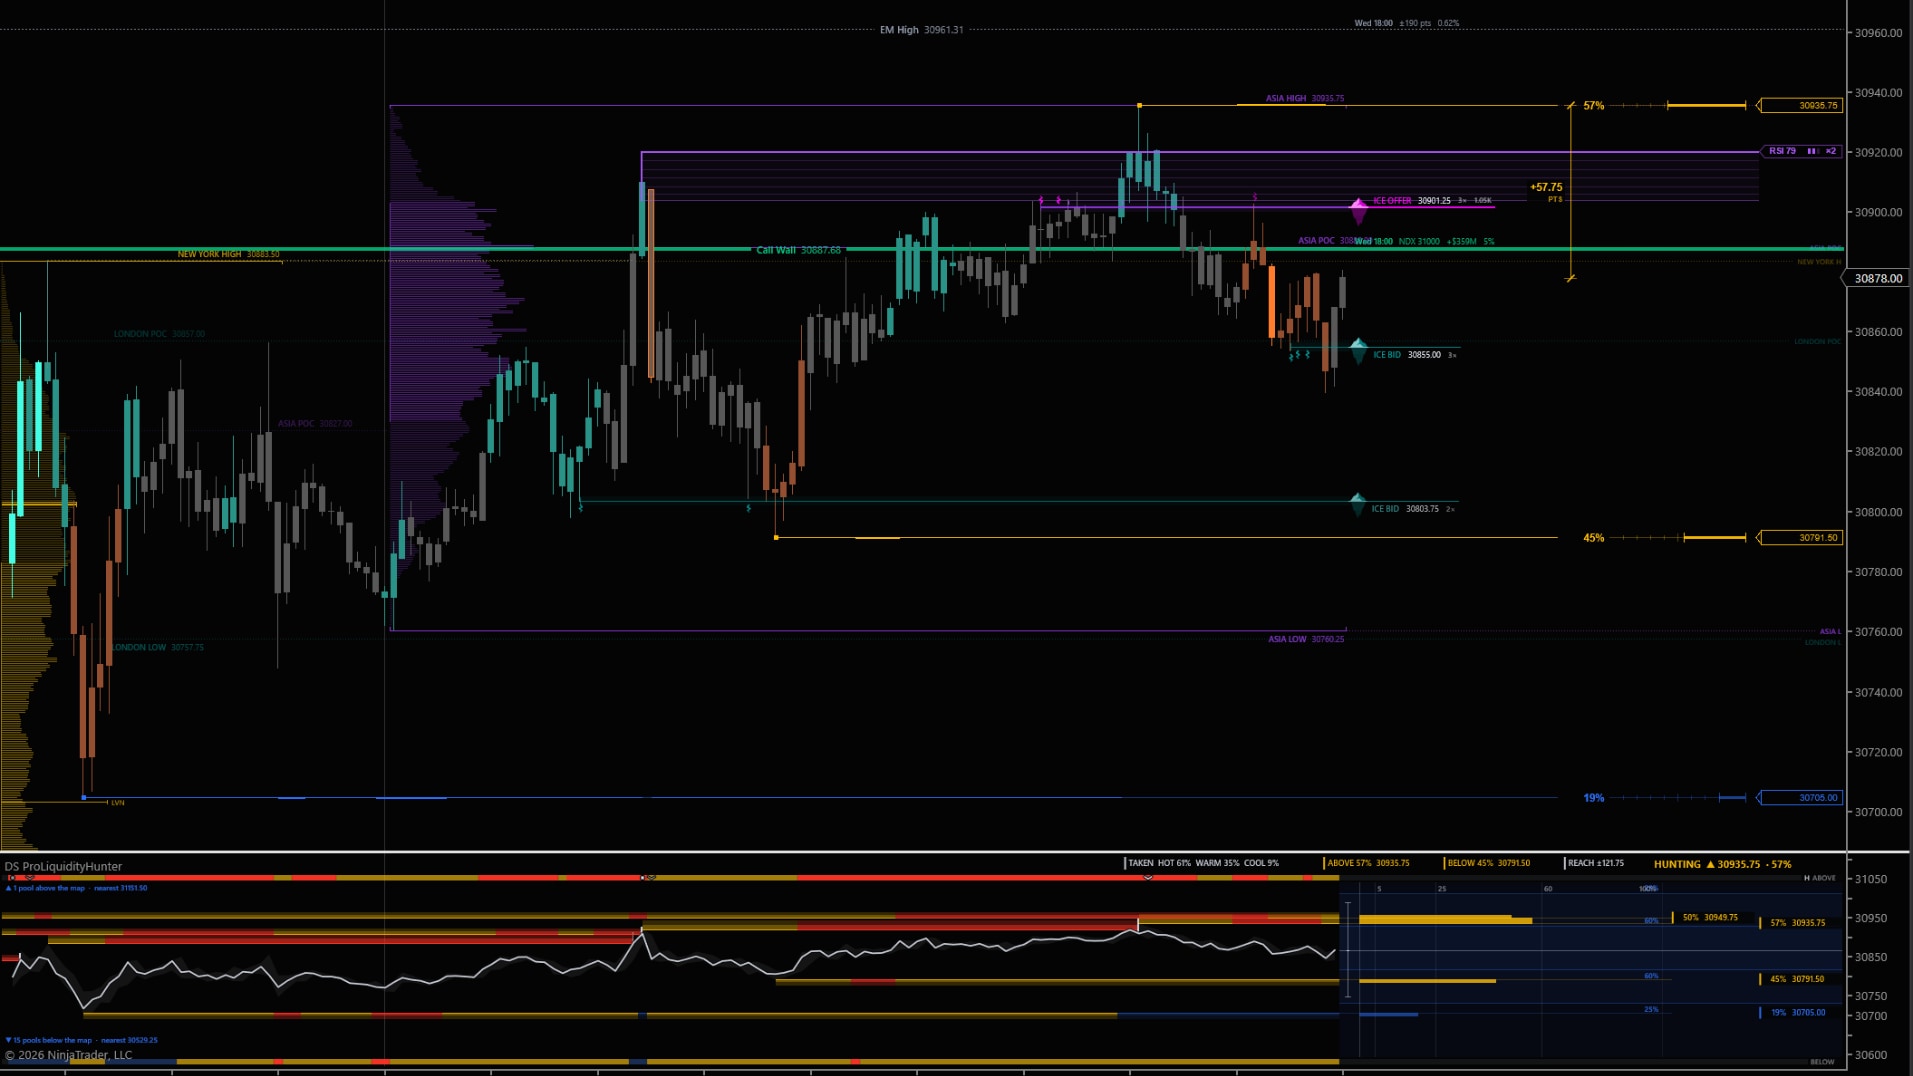Click the NEW YORK HIGH 30883.50 label
This screenshot has height=1076, width=1913.
click(x=228, y=254)
